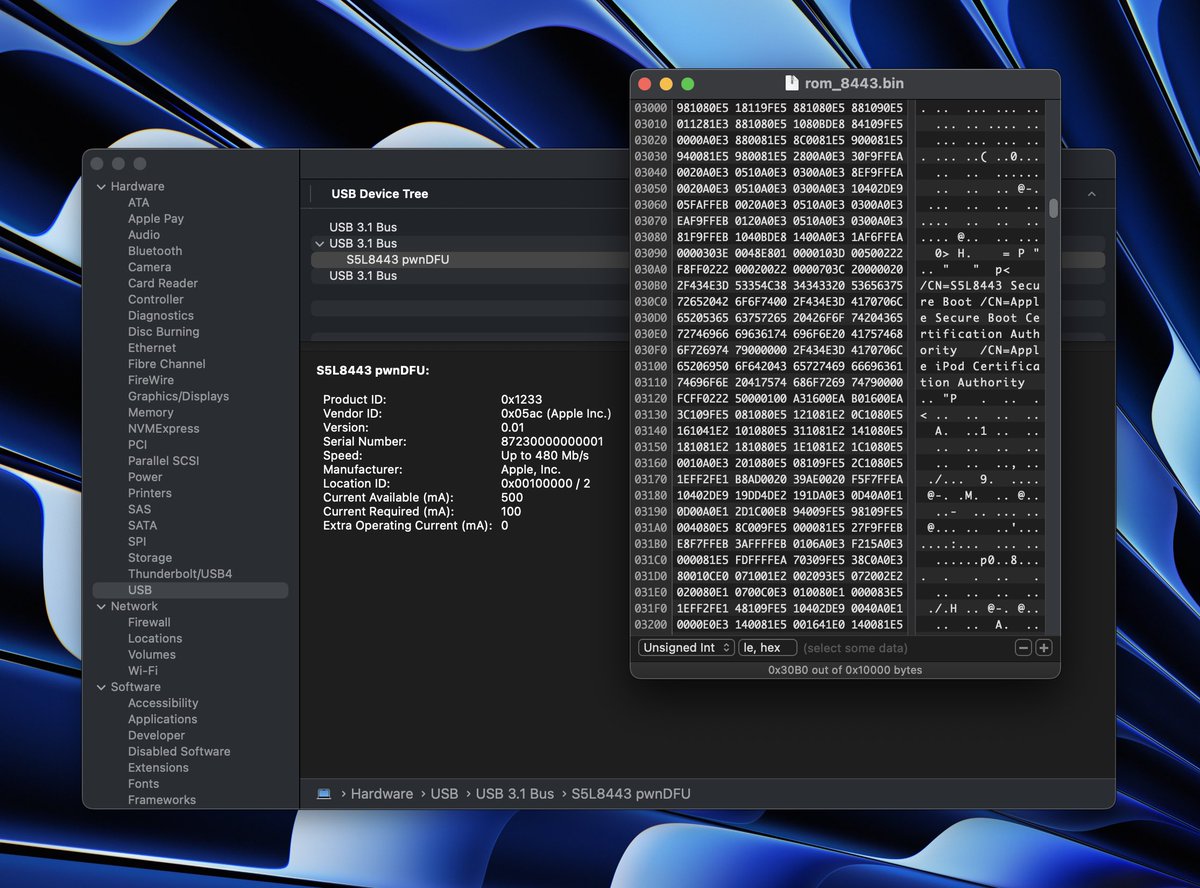This screenshot has width=1200, height=888.
Task: Select Wi-Fi under Network
Action: coord(141,670)
